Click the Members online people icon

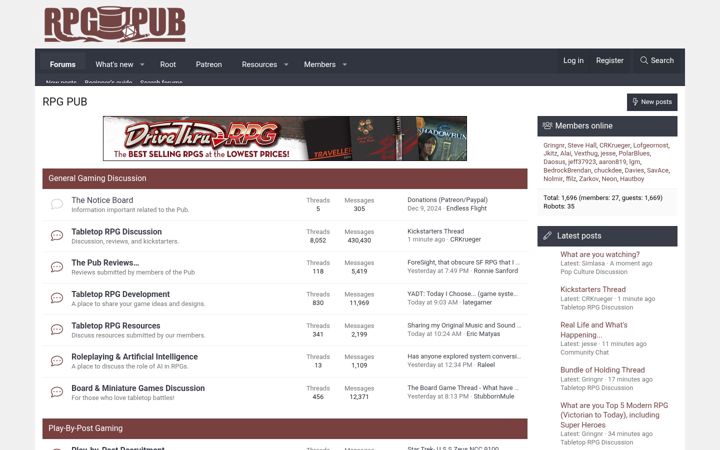[x=547, y=125]
